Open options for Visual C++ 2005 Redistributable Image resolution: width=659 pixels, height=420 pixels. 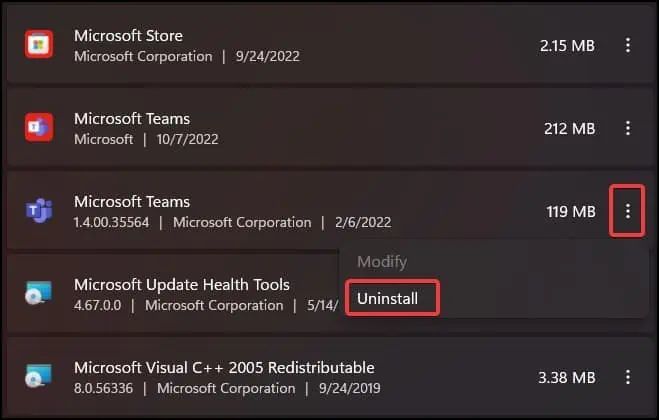coord(627,377)
